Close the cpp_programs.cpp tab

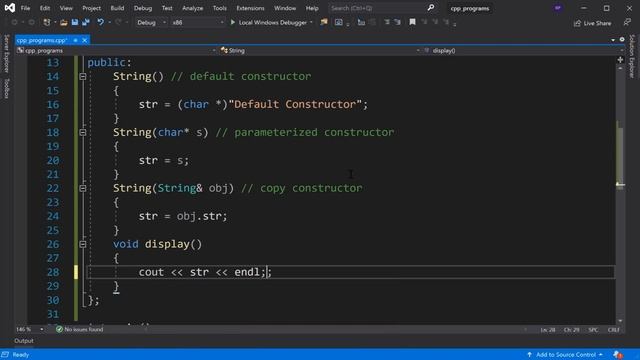click(x=84, y=40)
